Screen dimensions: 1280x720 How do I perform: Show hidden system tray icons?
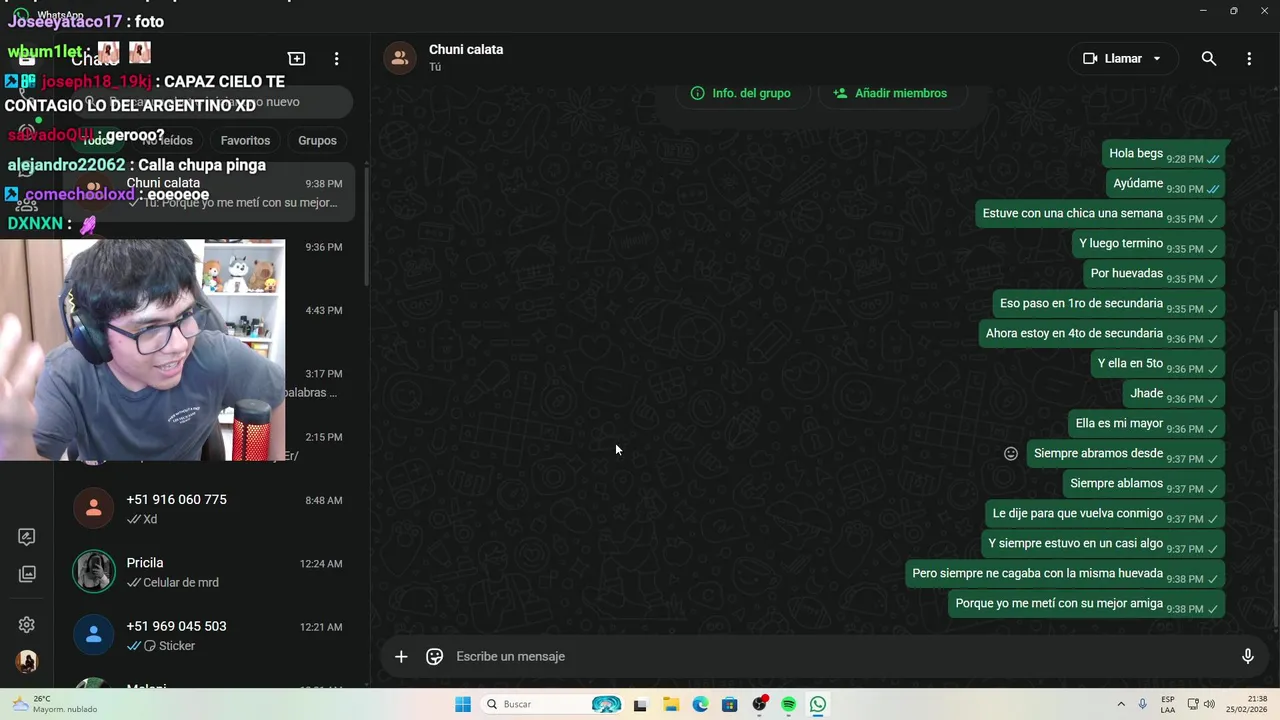[x=1121, y=704]
